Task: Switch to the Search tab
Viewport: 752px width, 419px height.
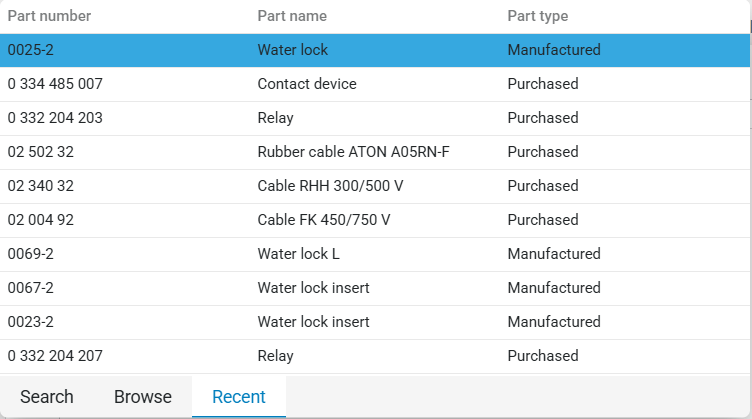Action: click(x=47, y=397)
